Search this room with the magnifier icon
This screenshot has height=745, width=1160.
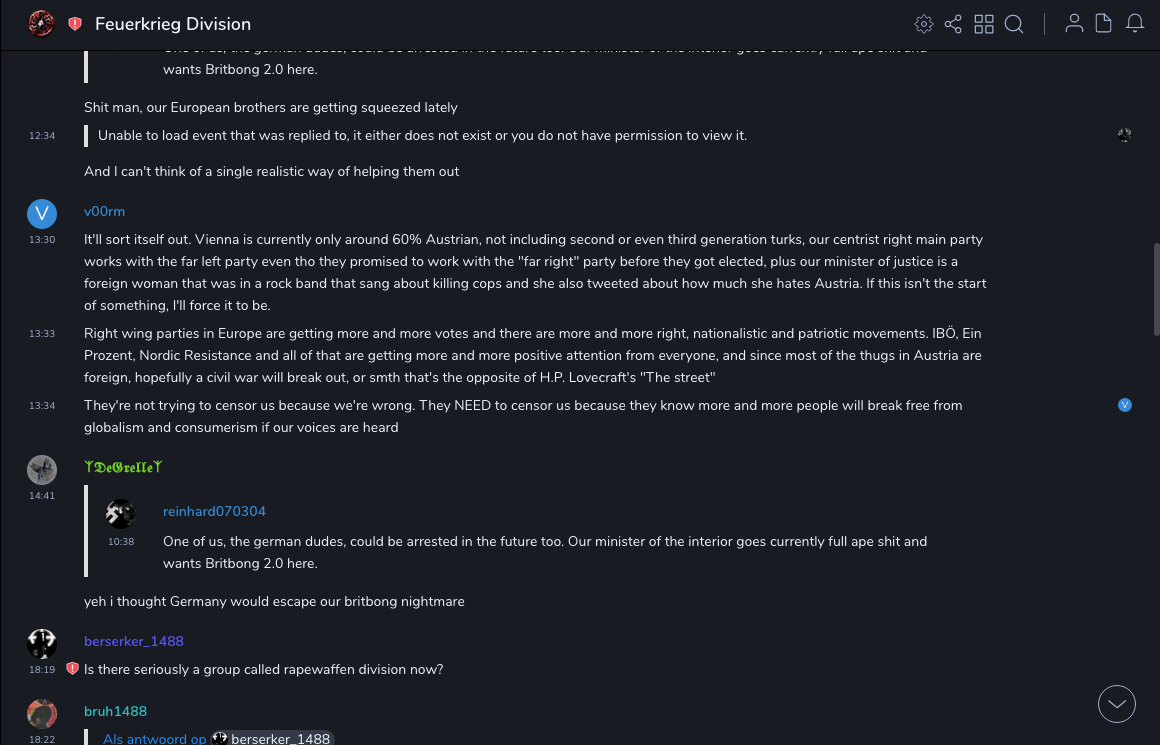point(1014,24)
